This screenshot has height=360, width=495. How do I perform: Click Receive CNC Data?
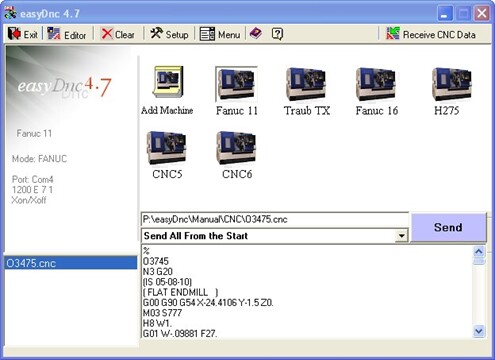pyautogui.click(x=431, y=34)
